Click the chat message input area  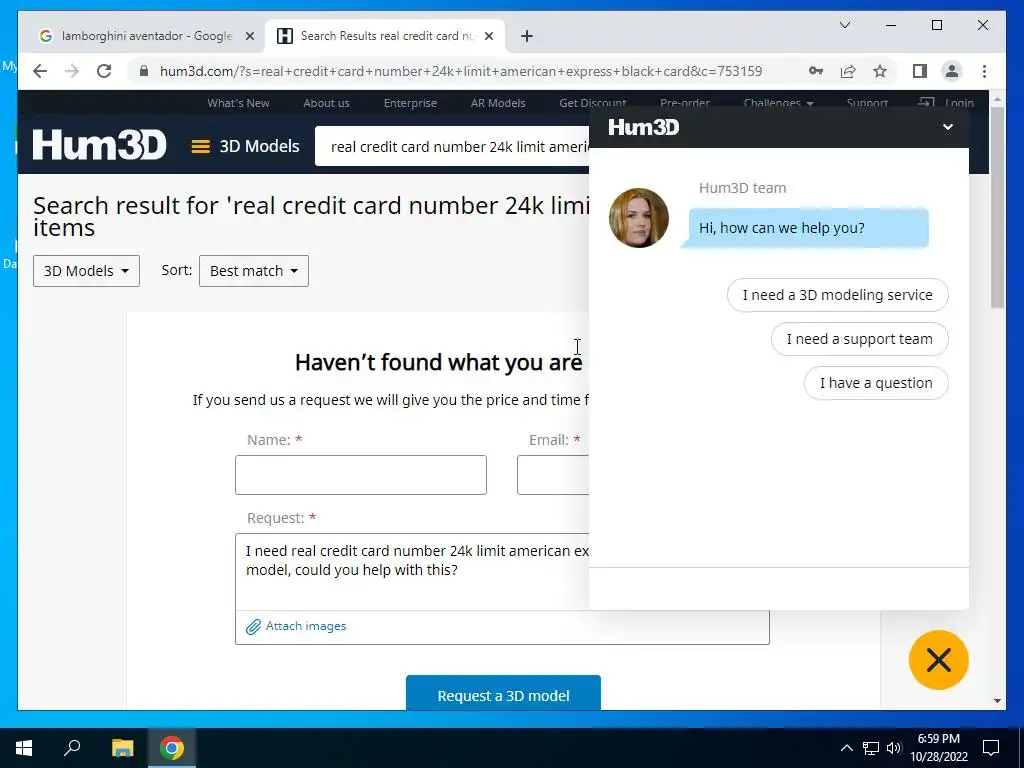click(778, 588)
